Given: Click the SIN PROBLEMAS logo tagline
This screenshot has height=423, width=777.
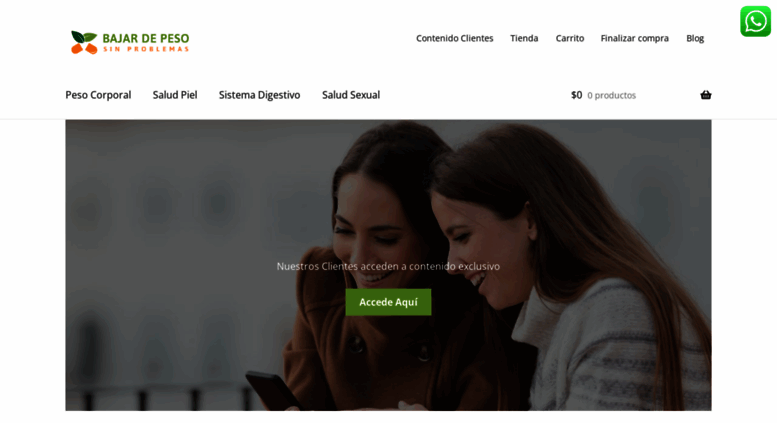Looking at the screenshot, I should [x=146, y=49].
